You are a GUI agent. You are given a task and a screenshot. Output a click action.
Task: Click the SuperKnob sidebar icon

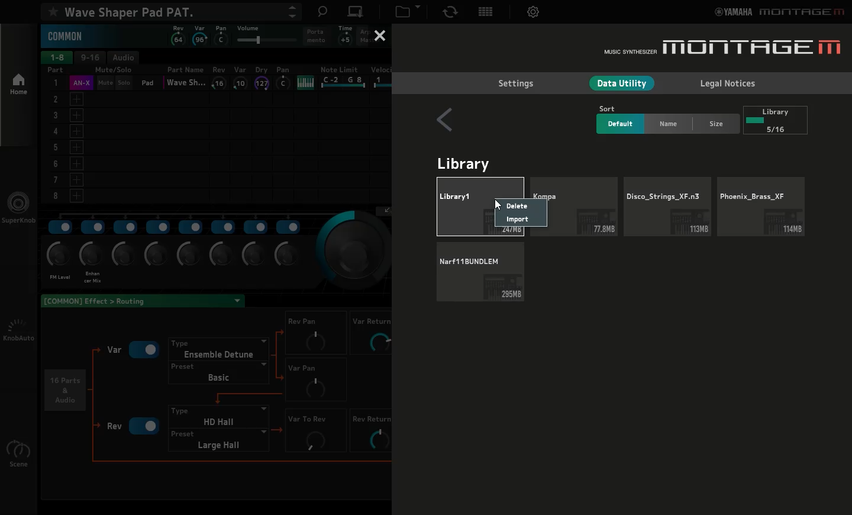click(x=18, y=206)
